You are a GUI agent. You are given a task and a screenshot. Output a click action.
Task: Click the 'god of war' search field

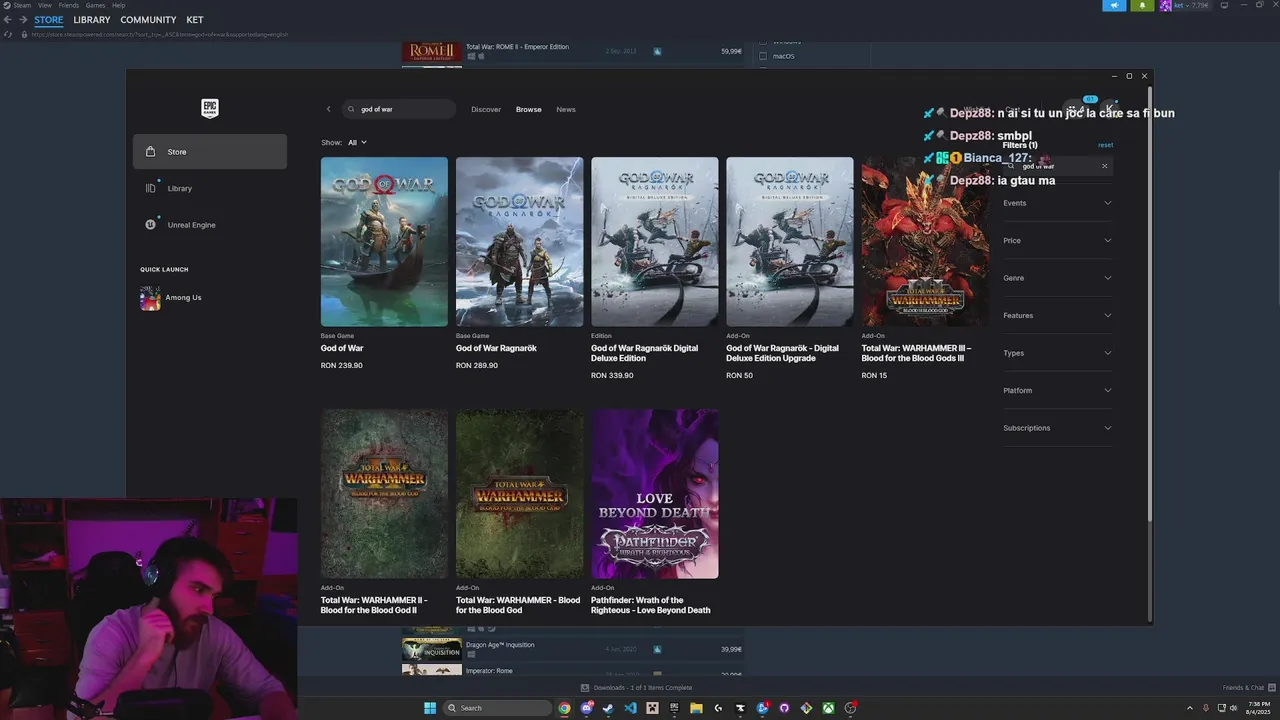coord(399,109)
